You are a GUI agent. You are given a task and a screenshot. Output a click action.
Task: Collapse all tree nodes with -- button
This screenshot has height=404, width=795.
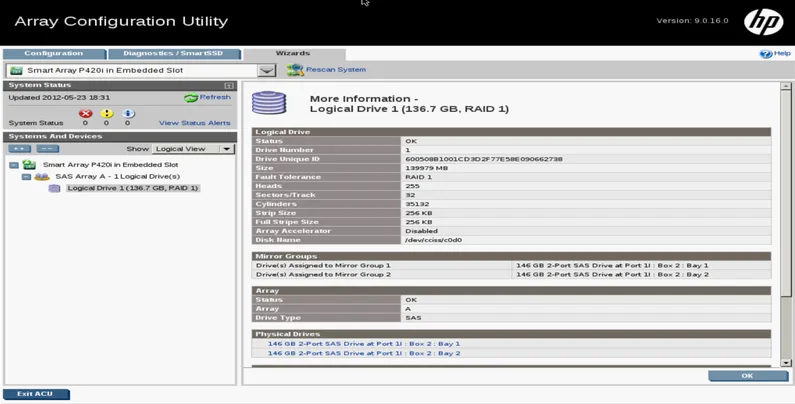[48, 149]
